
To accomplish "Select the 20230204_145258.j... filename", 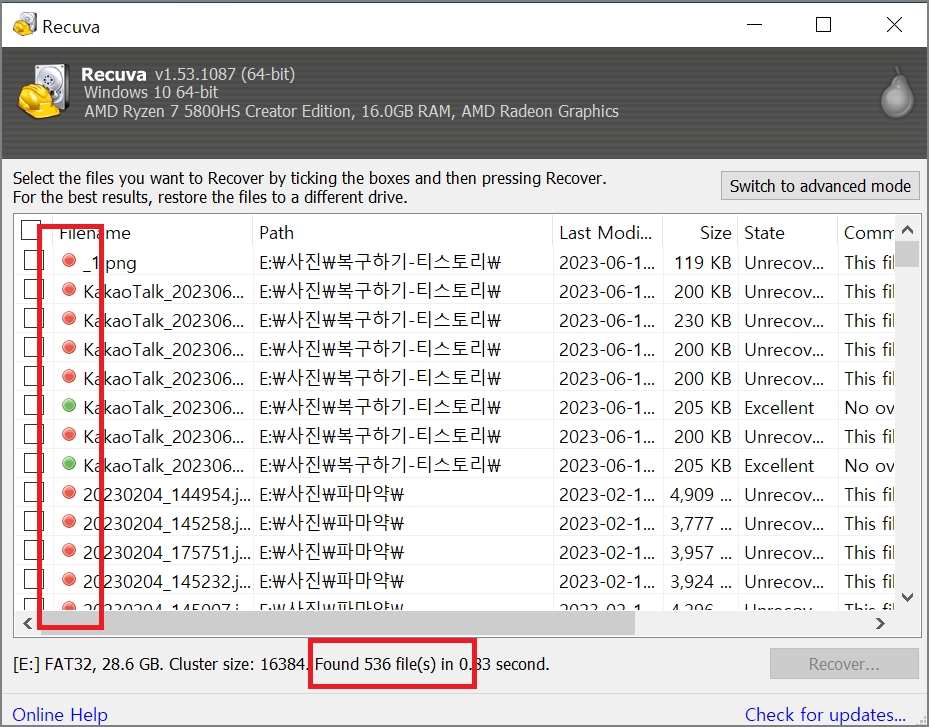I will [x=166, y=524].
